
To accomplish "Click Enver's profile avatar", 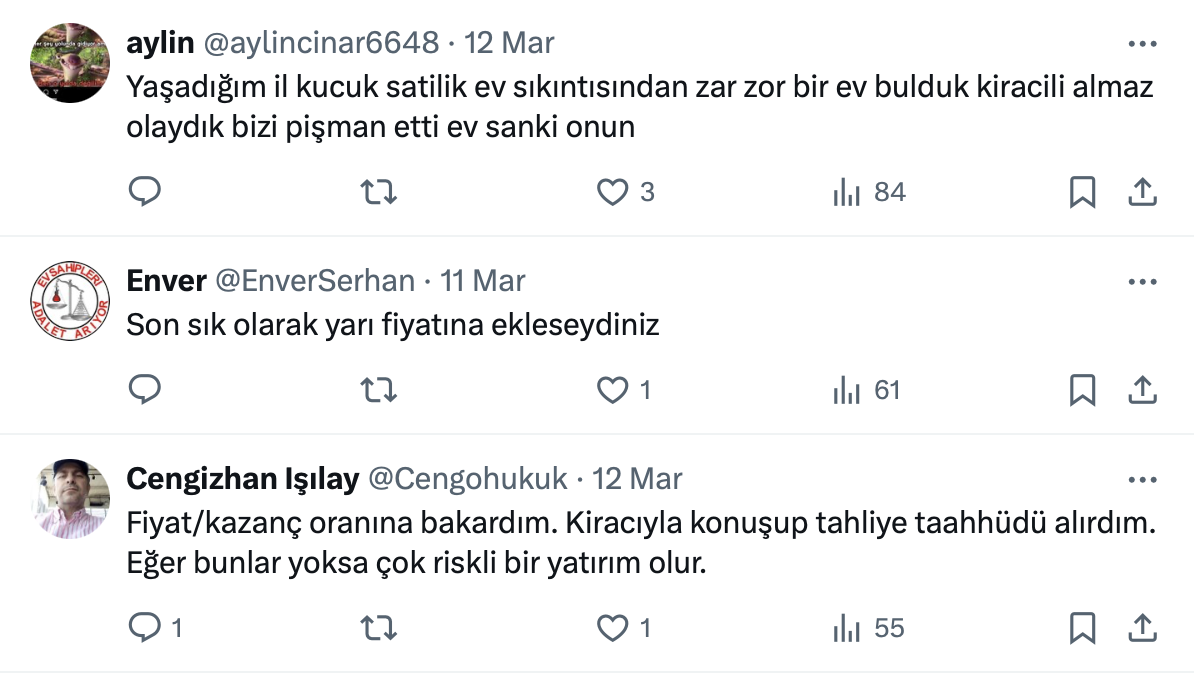I will coord(70,304).
